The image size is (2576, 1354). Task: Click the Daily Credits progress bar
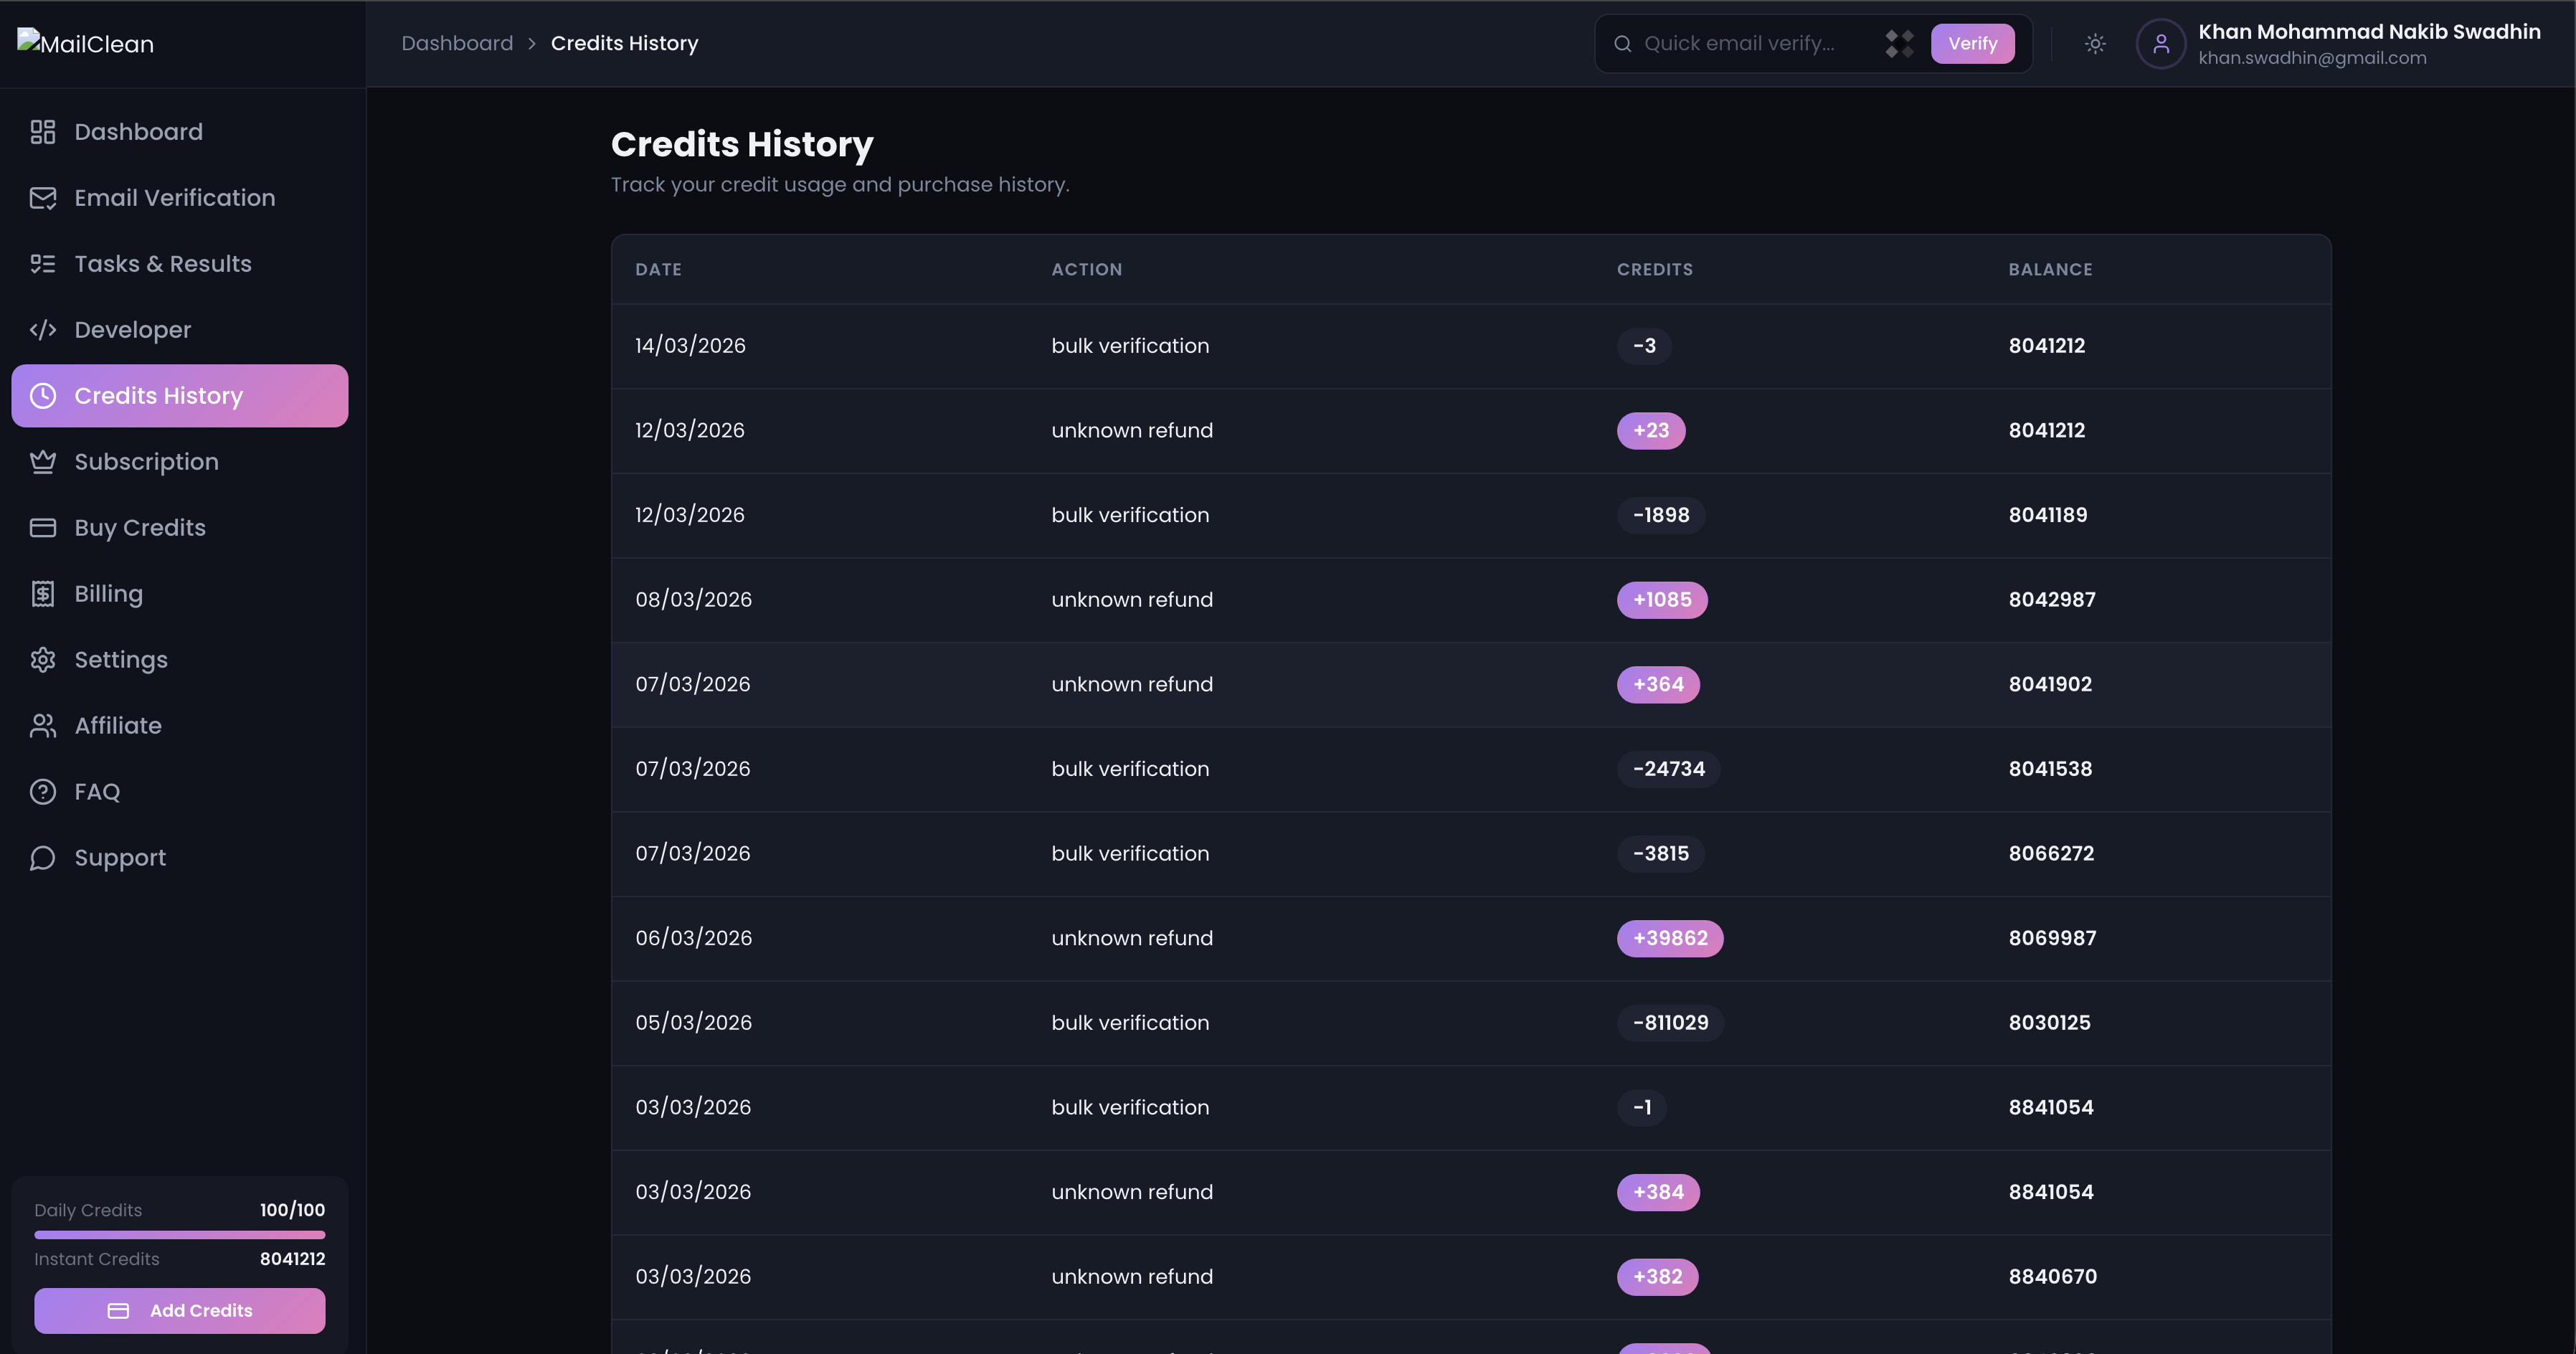pyautogui.click(x=179, y=1235)
